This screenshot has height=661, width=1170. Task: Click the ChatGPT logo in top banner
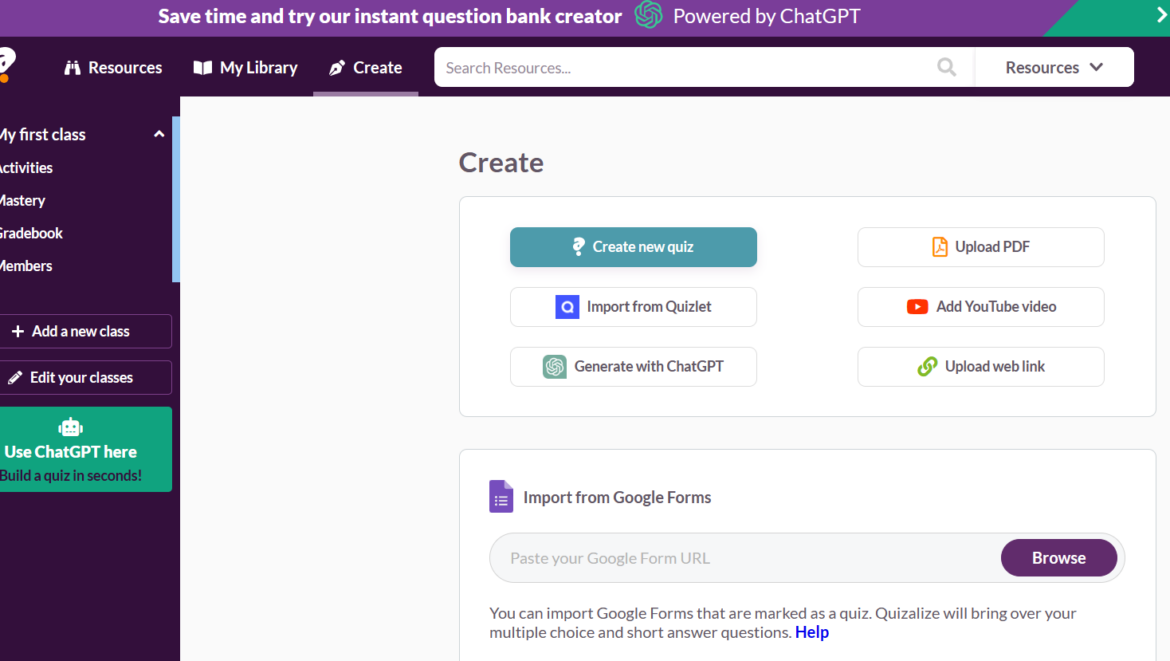tap(648, 16)
